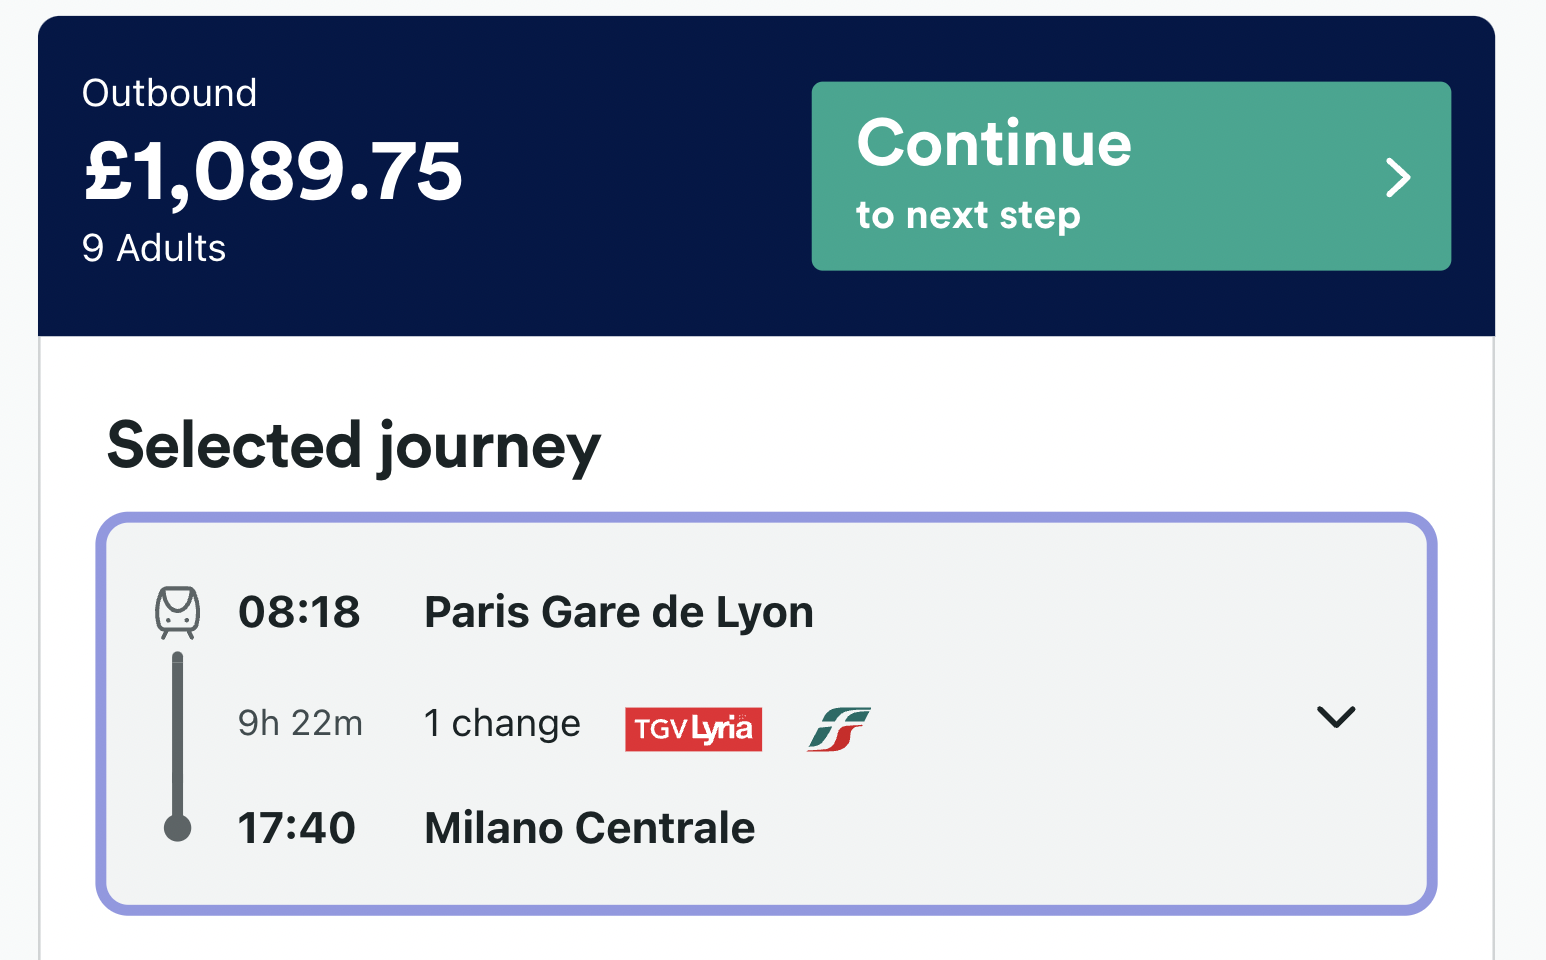Image resolution: width=1546 pixels, height=960 pixels.
Task: Click the TGV Lyria logo
Action: coord(693,729)
